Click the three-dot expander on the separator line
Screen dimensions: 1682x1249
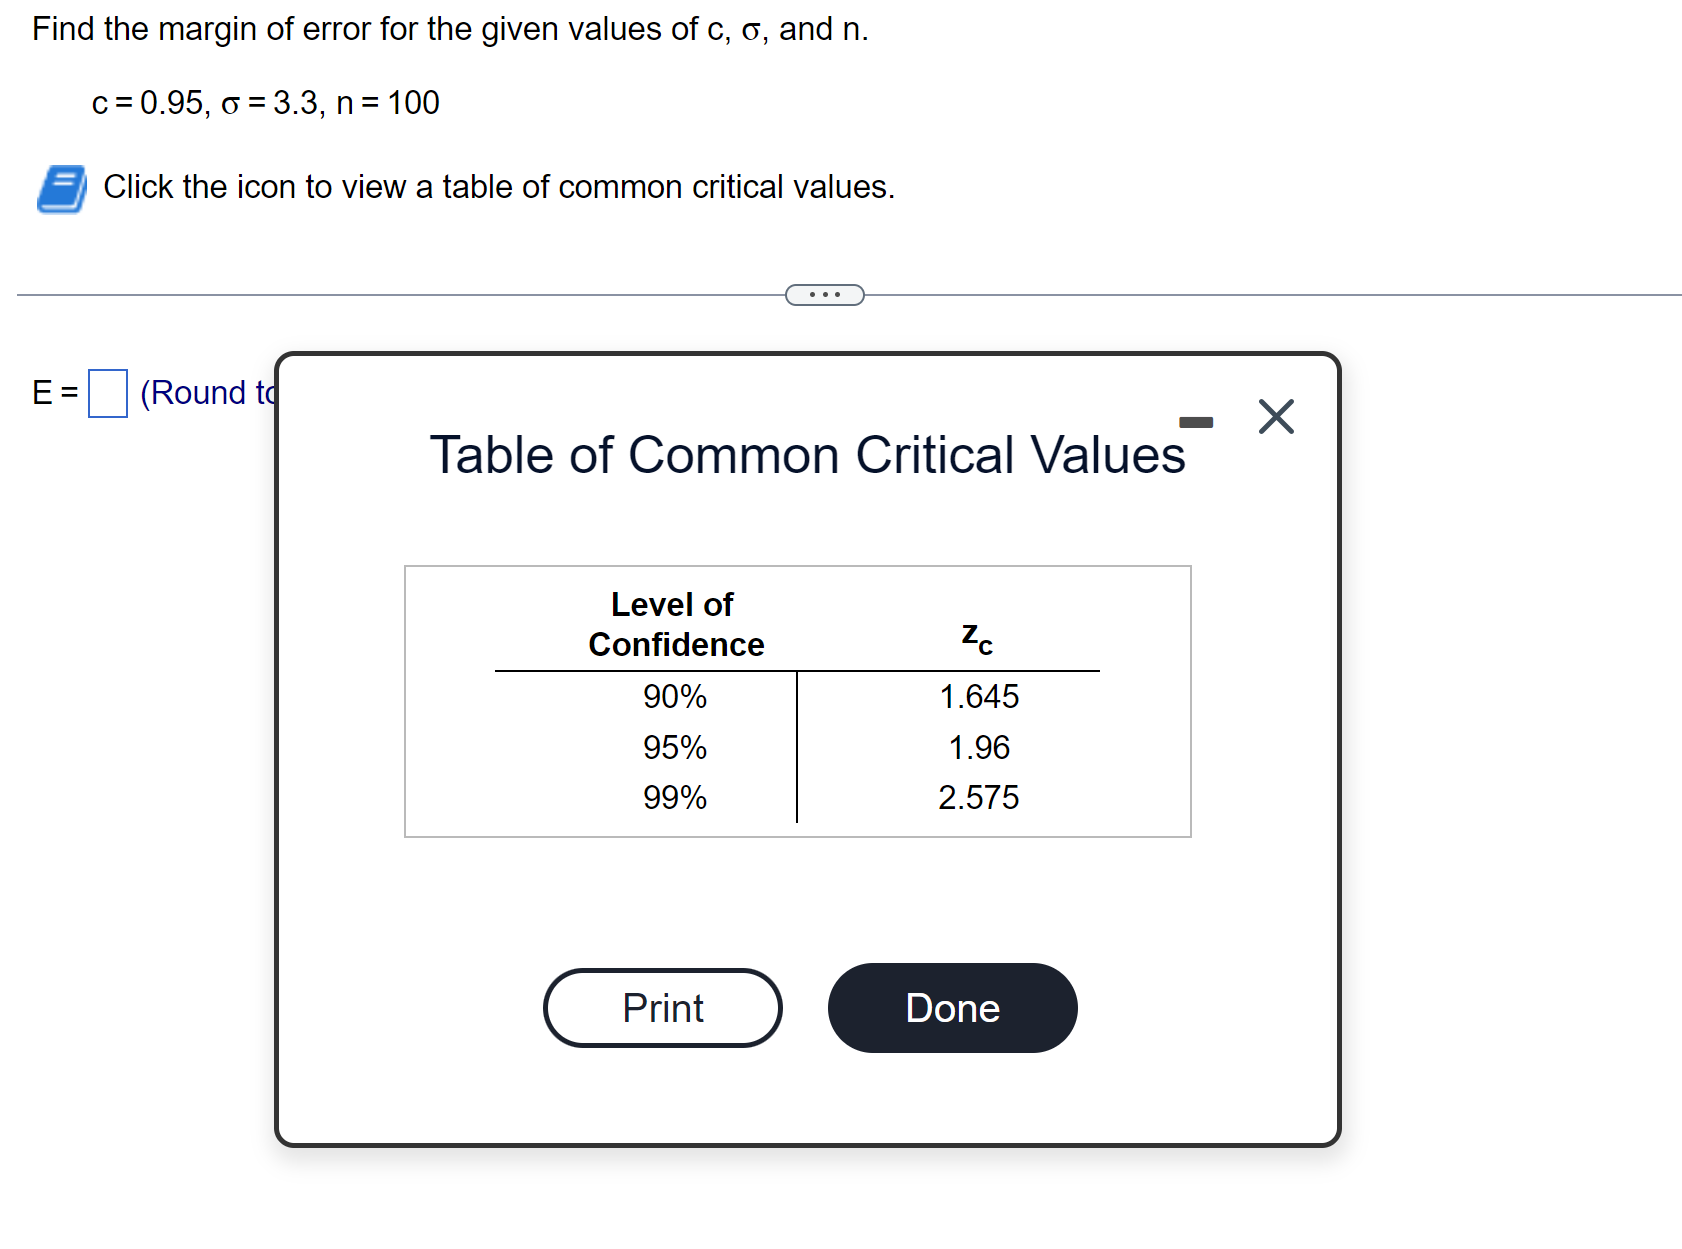point(823,293)
